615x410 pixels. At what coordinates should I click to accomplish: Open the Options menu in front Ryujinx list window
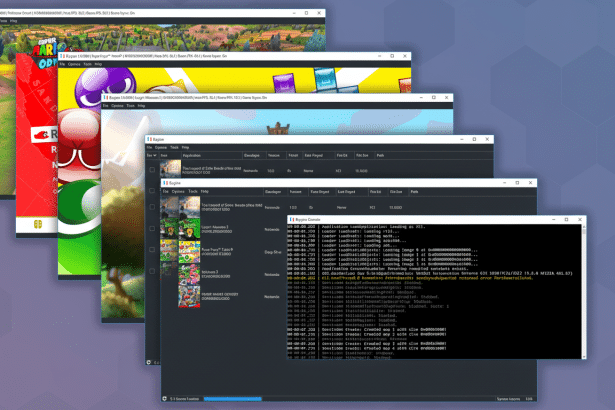point(178,191)
